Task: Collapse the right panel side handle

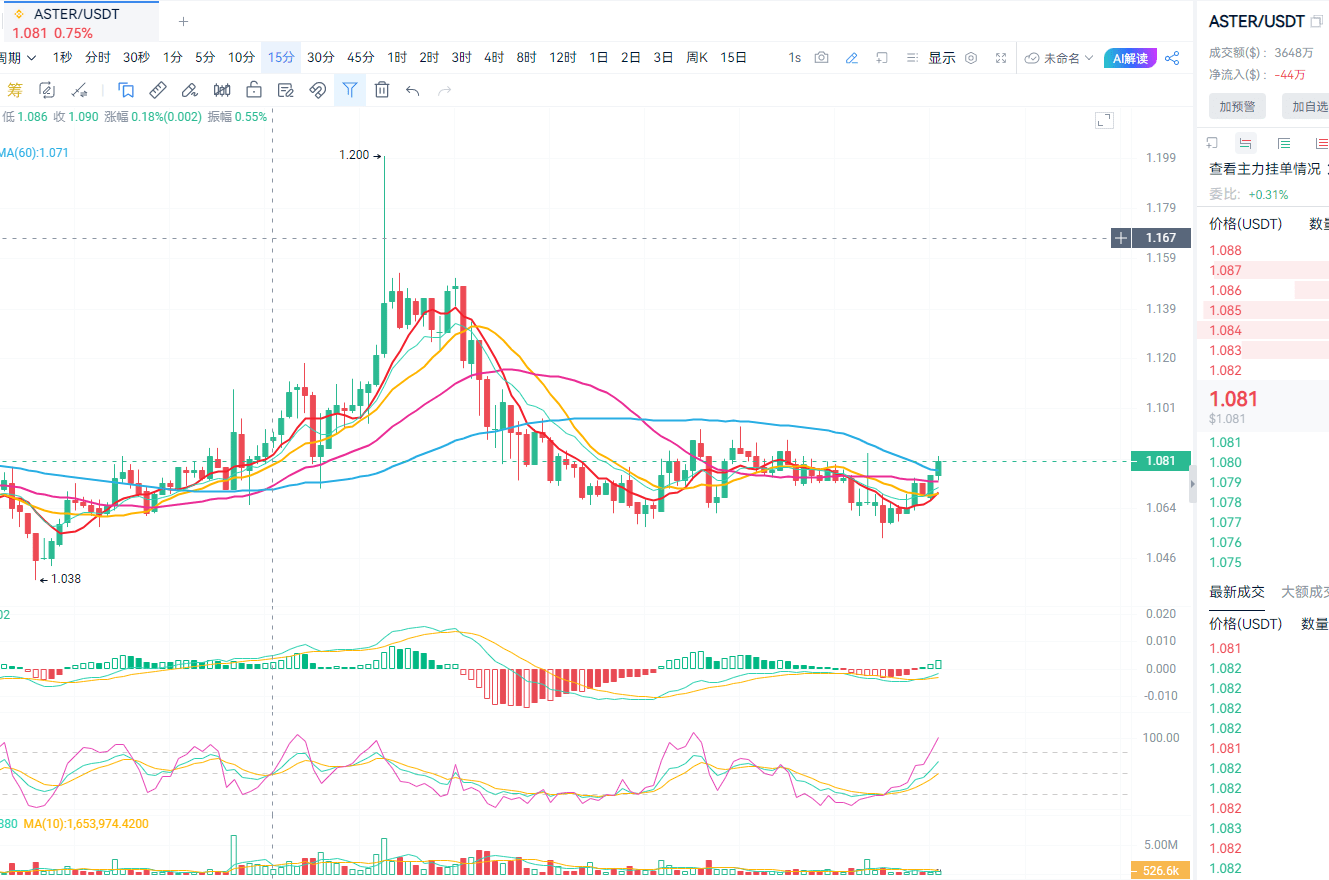Action: [1191, 484]
